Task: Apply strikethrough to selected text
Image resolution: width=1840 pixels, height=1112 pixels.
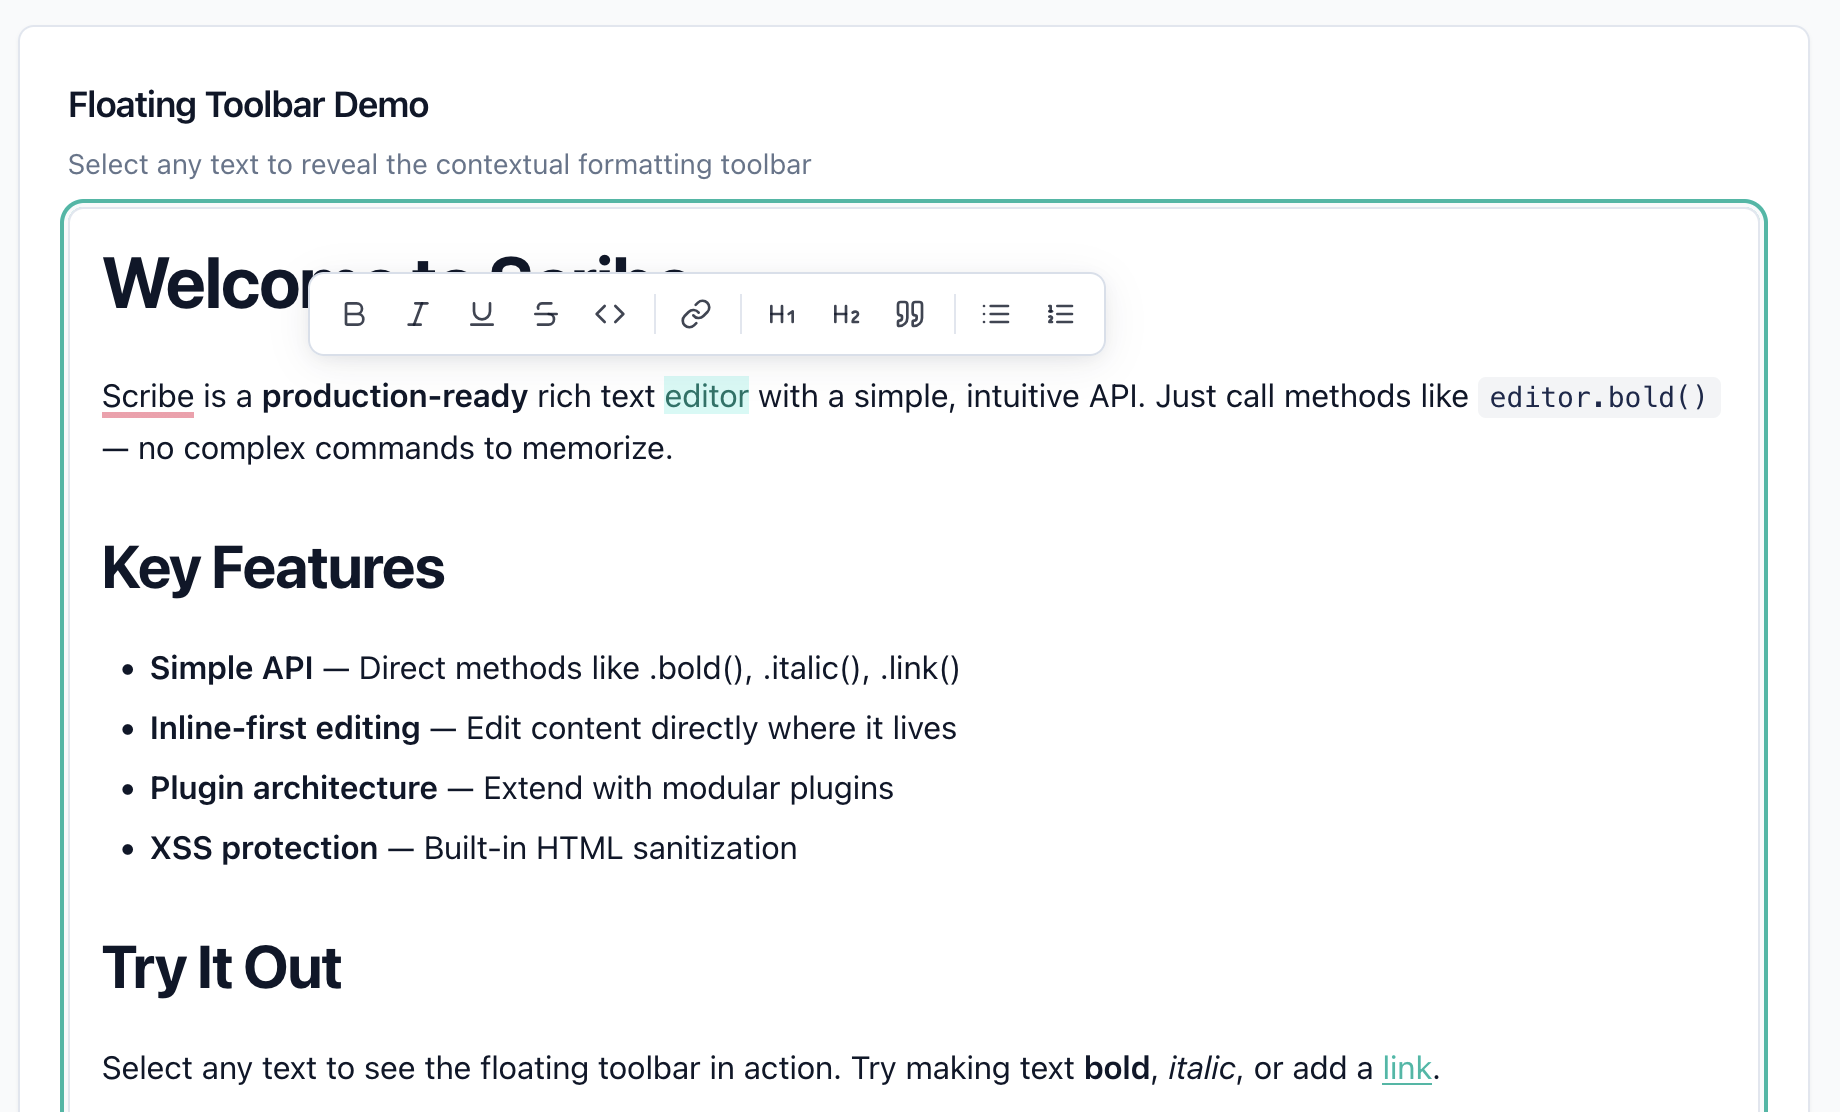Action: tap(546, 314)
